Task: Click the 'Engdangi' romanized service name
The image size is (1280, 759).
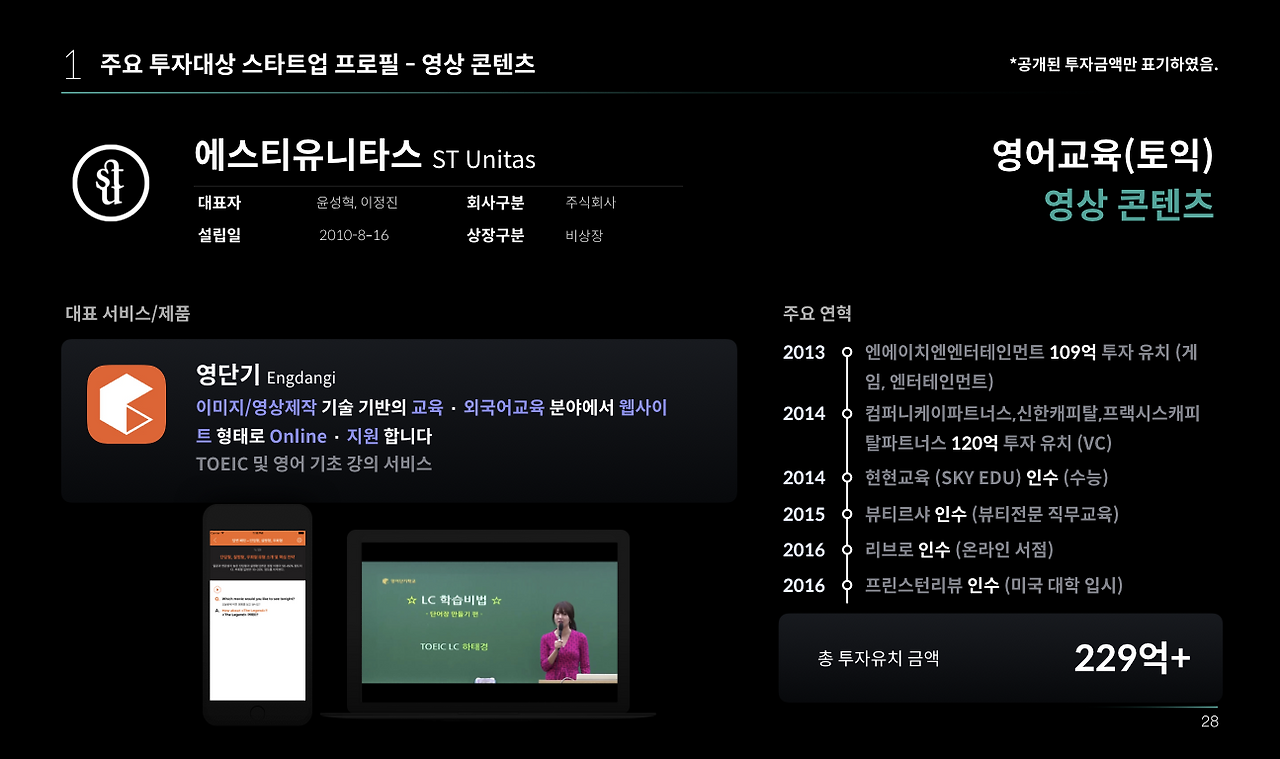Action: pos(301,378)
